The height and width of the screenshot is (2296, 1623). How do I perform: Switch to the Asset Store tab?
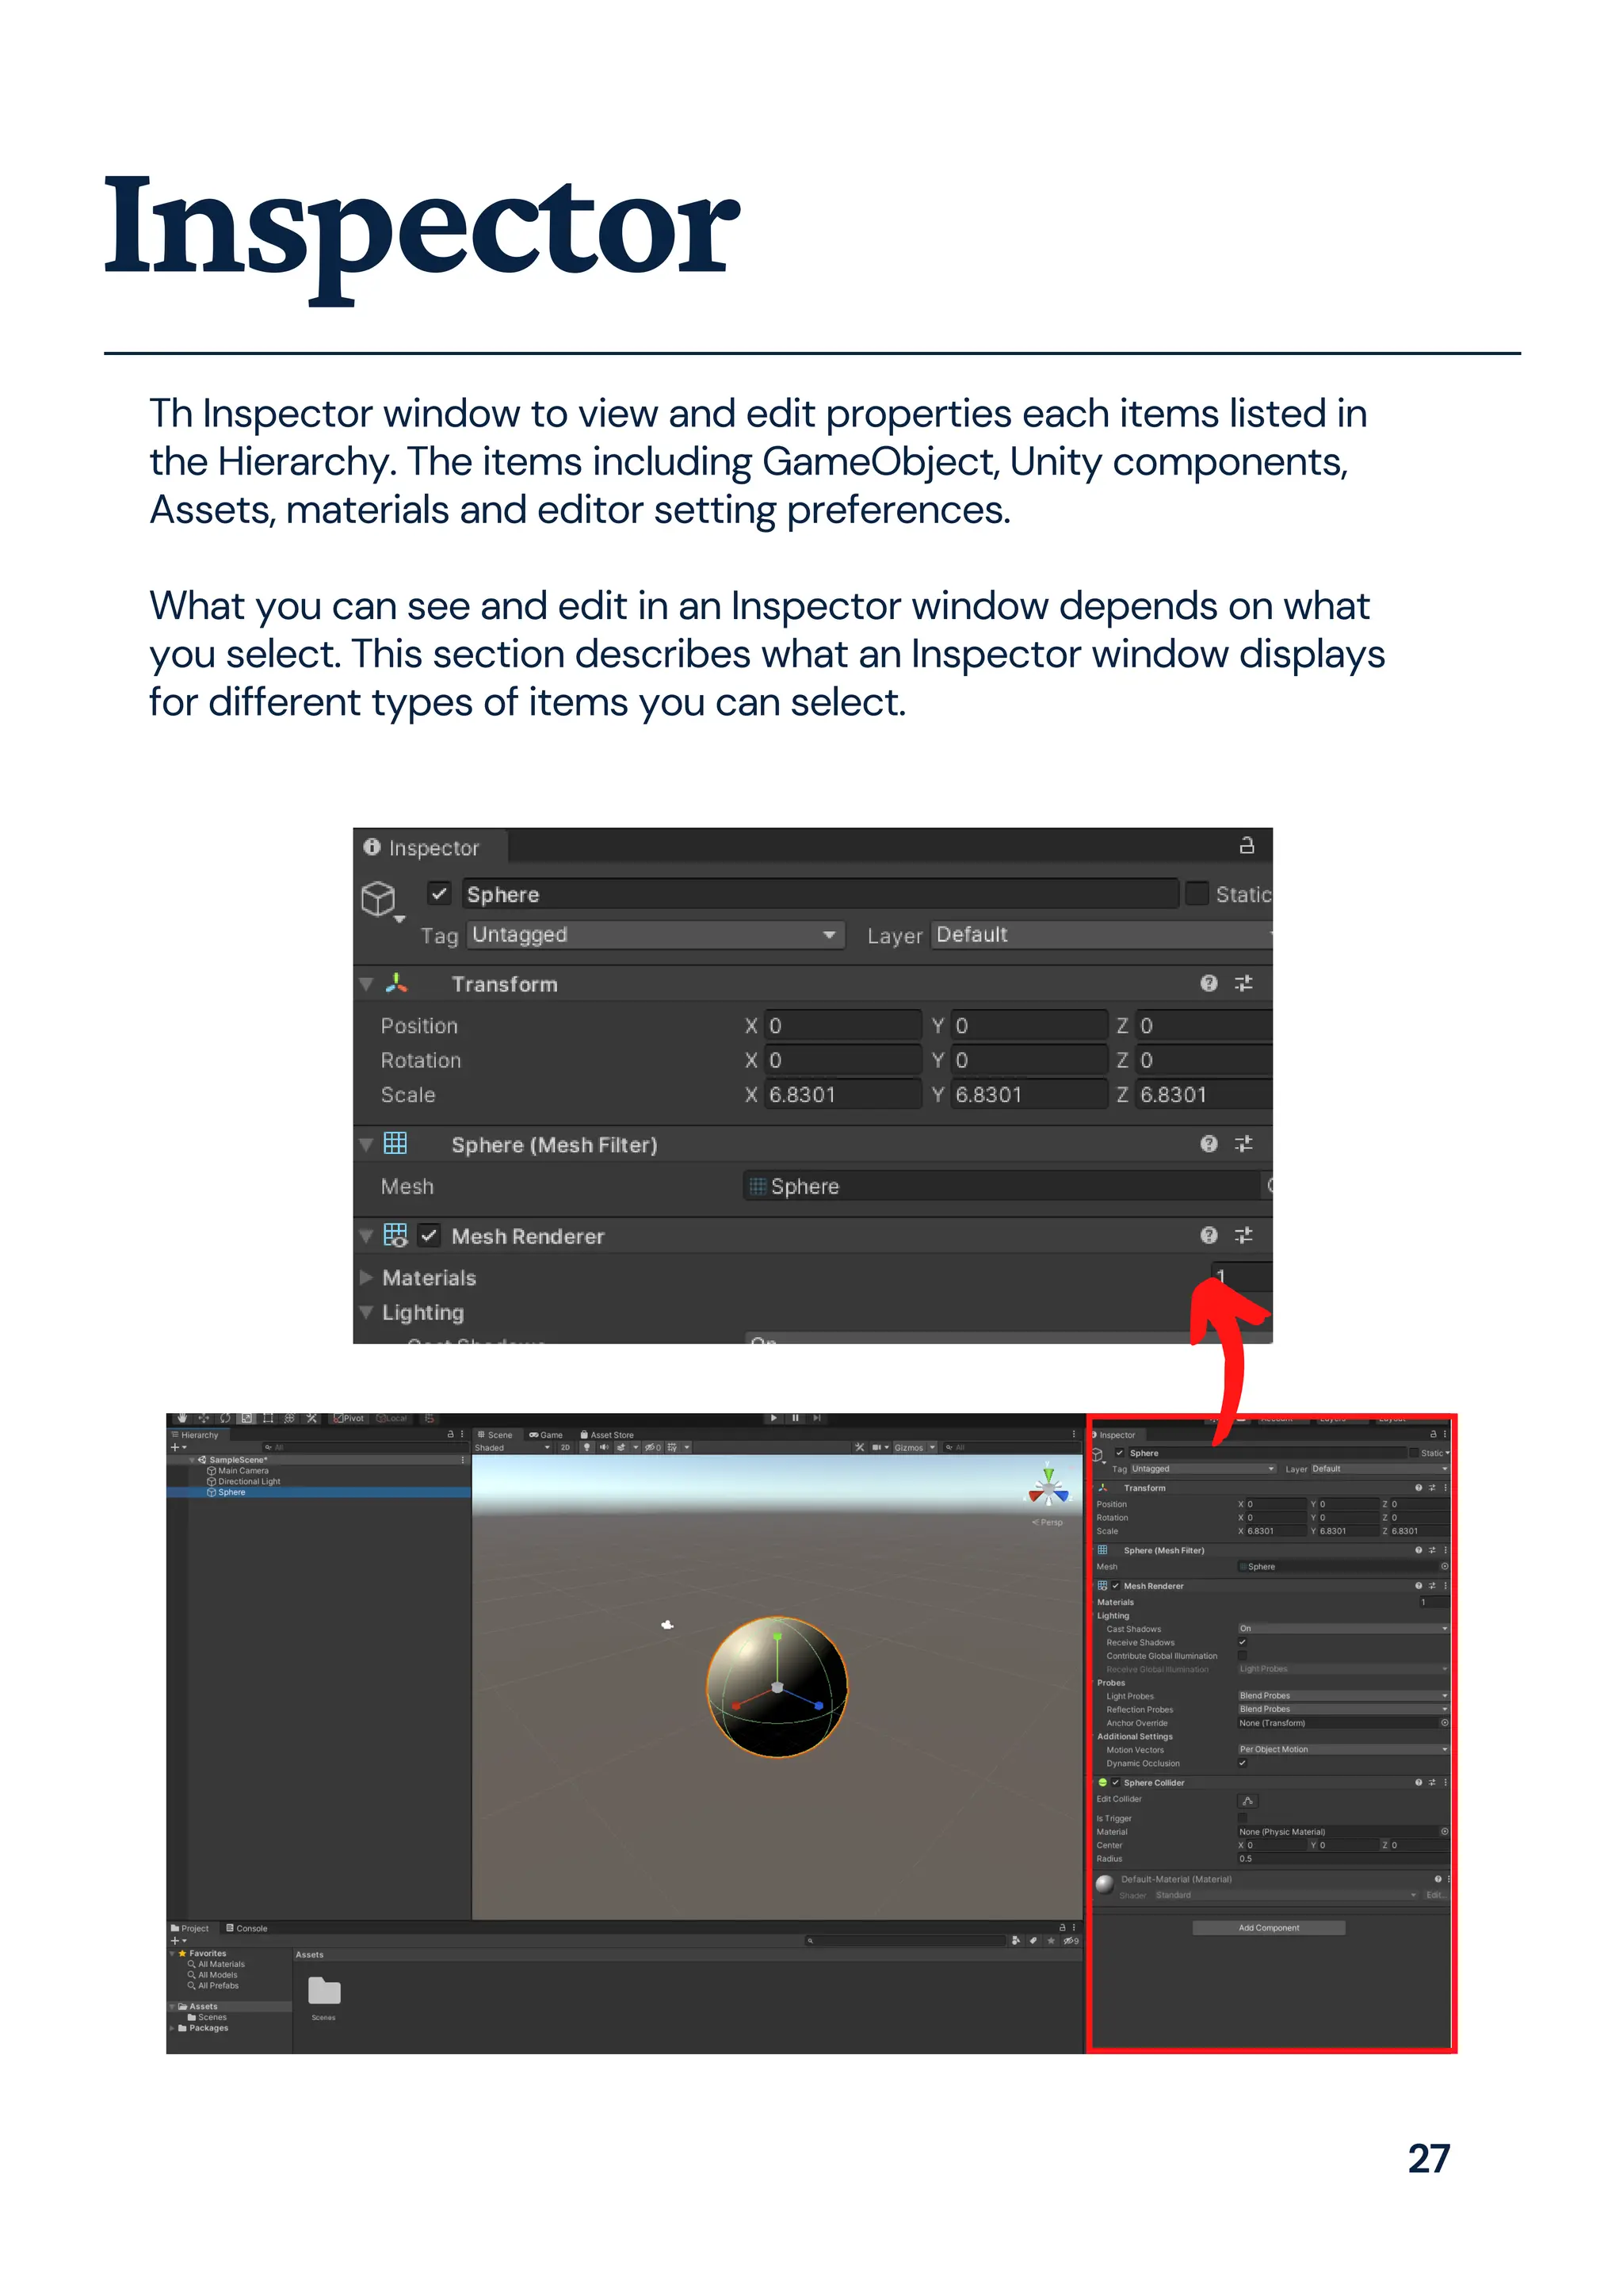pyautogui.click(x=607, y=1434)
